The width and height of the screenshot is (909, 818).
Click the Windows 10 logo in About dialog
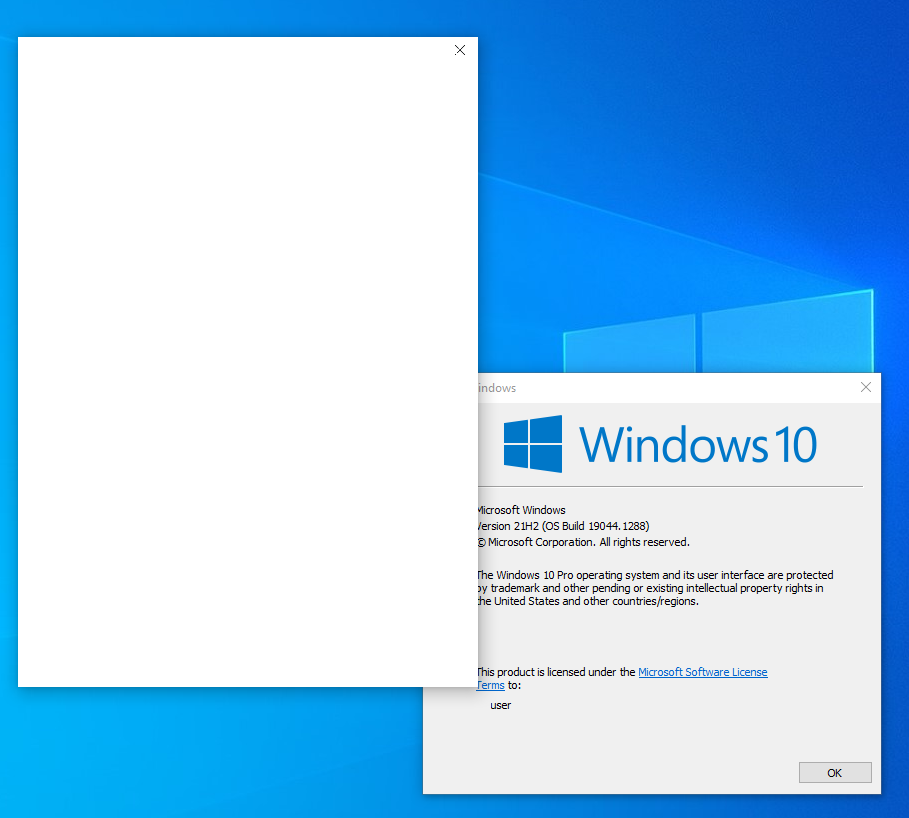(x=533, y=444)
